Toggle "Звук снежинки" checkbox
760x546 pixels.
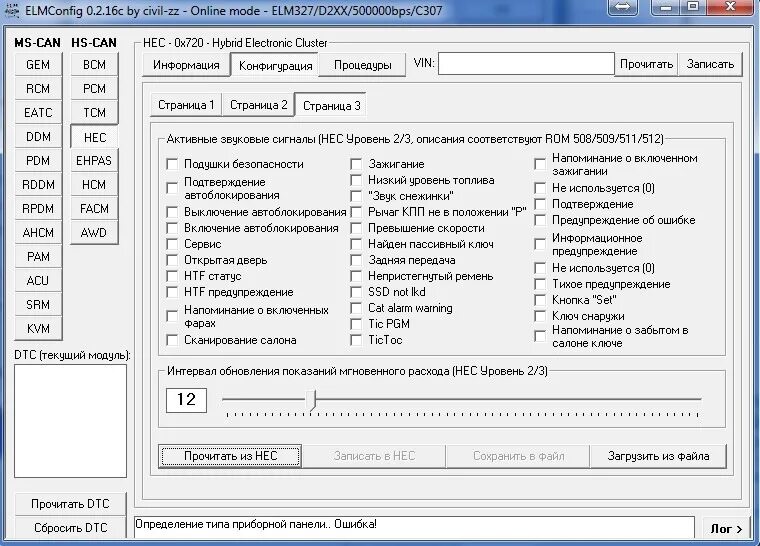pos(356,196)
